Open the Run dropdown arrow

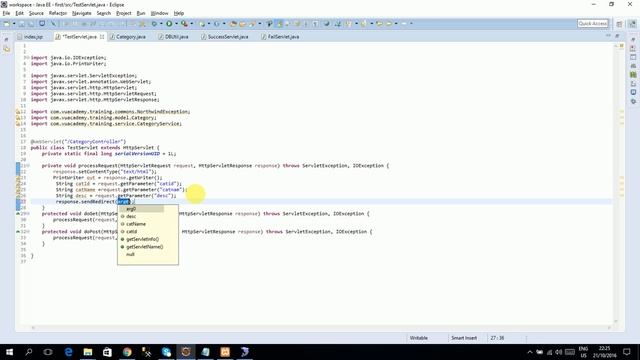tap(176, 24)
